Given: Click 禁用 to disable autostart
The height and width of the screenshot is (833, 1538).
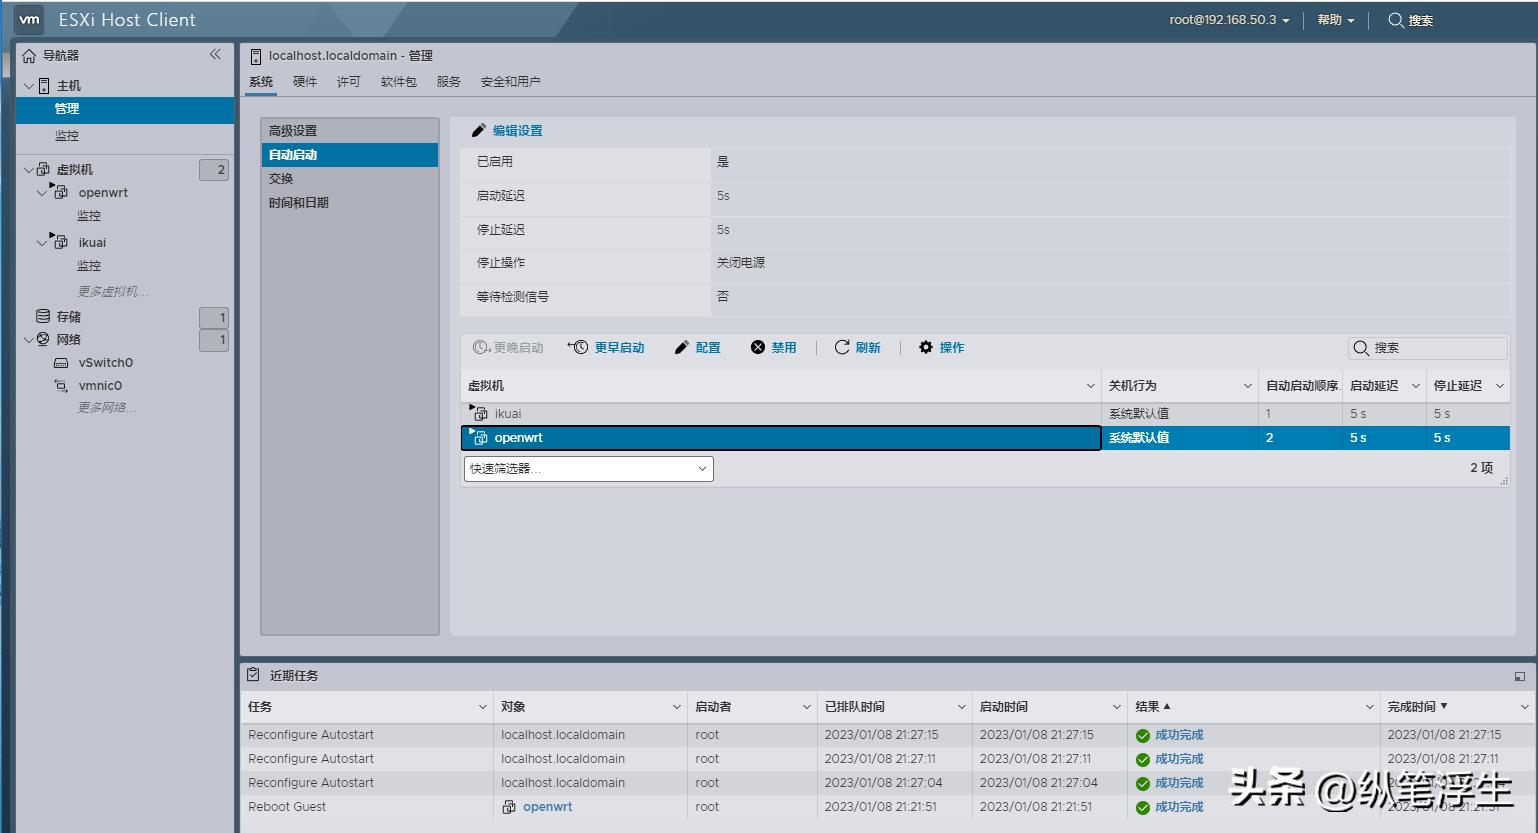Looking at the screenshot, I should (773, 347).
